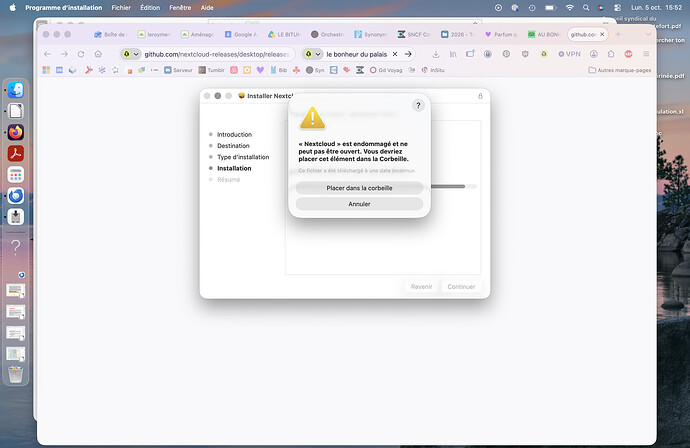Open Adobe Acrobat from the Dock
The width and height of the screenshot is (690, 448).
click(16, 153)
